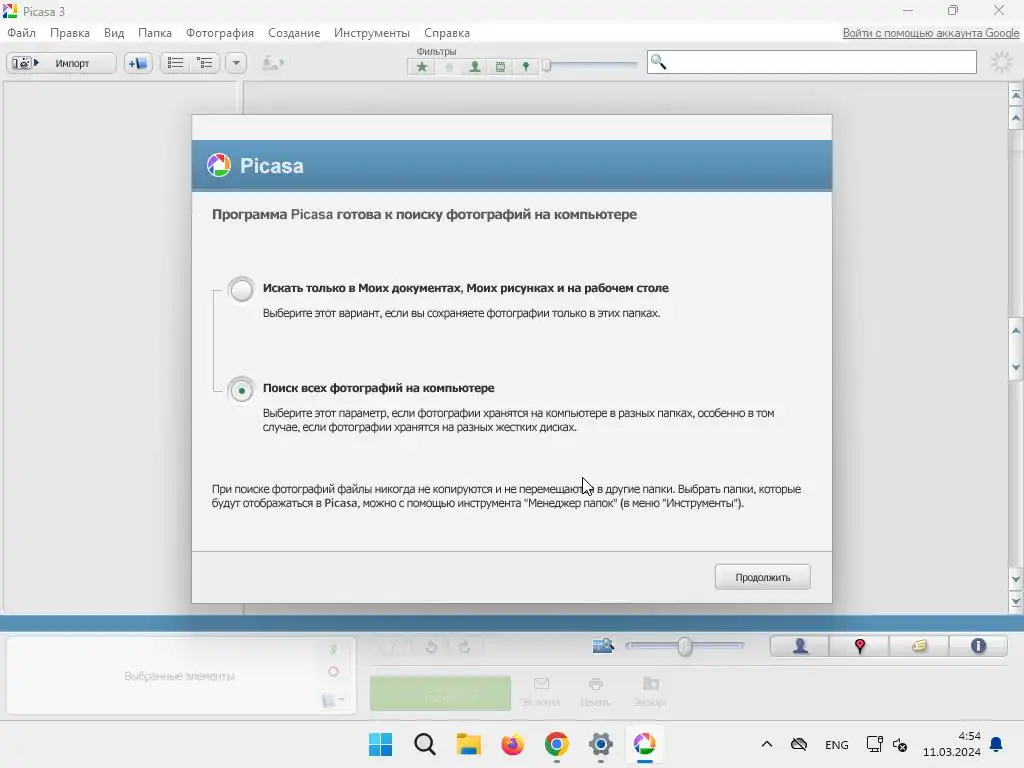This screenshot has height=768, width=1024.
Task: Select search only in My Documents option
Action: (x=241, y=289)
